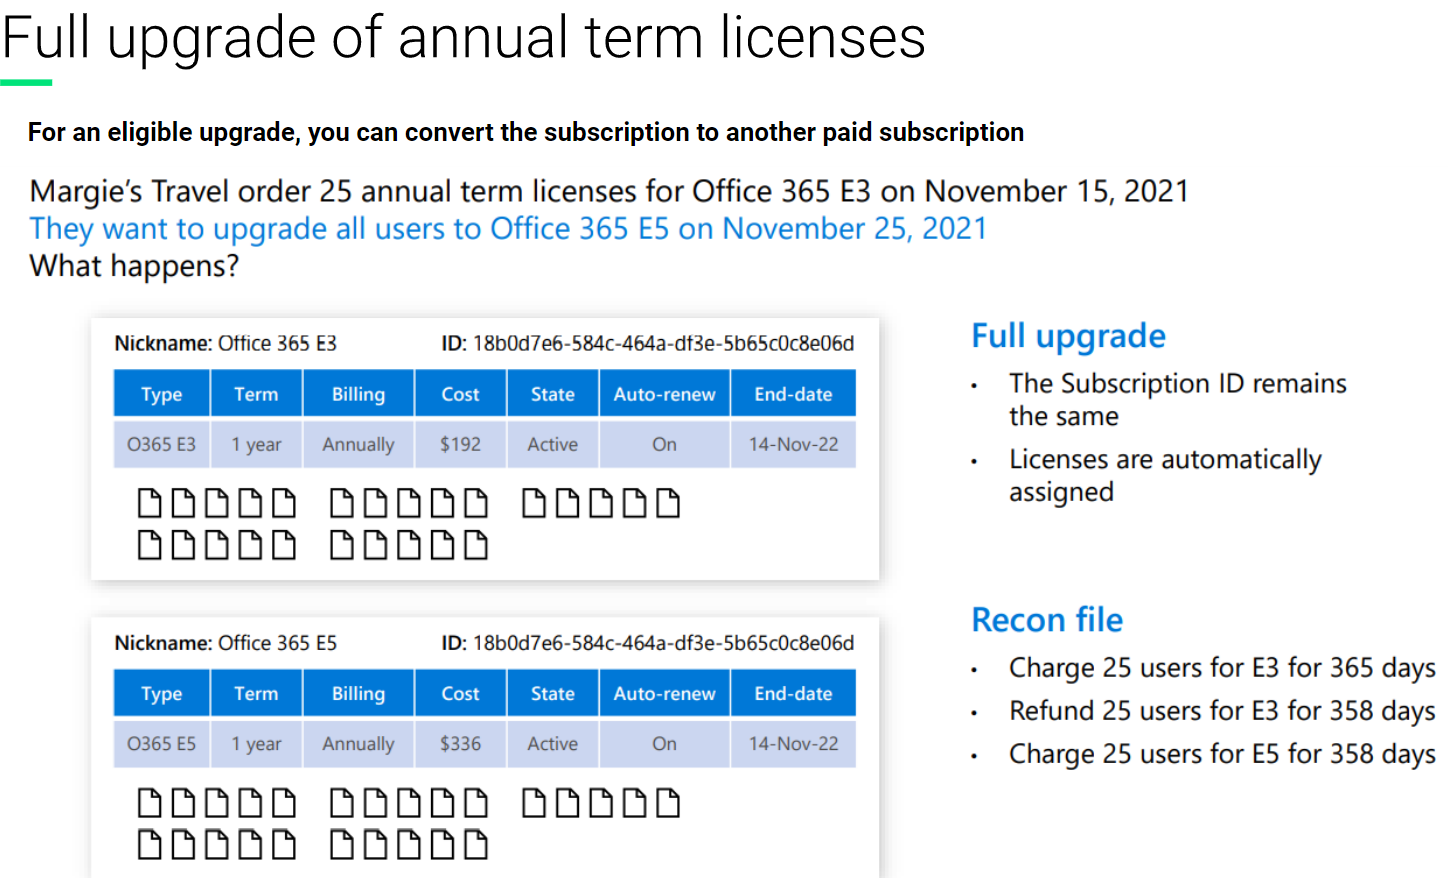Click the '1 year' cell in the O365 E3 row

point(256,444)
